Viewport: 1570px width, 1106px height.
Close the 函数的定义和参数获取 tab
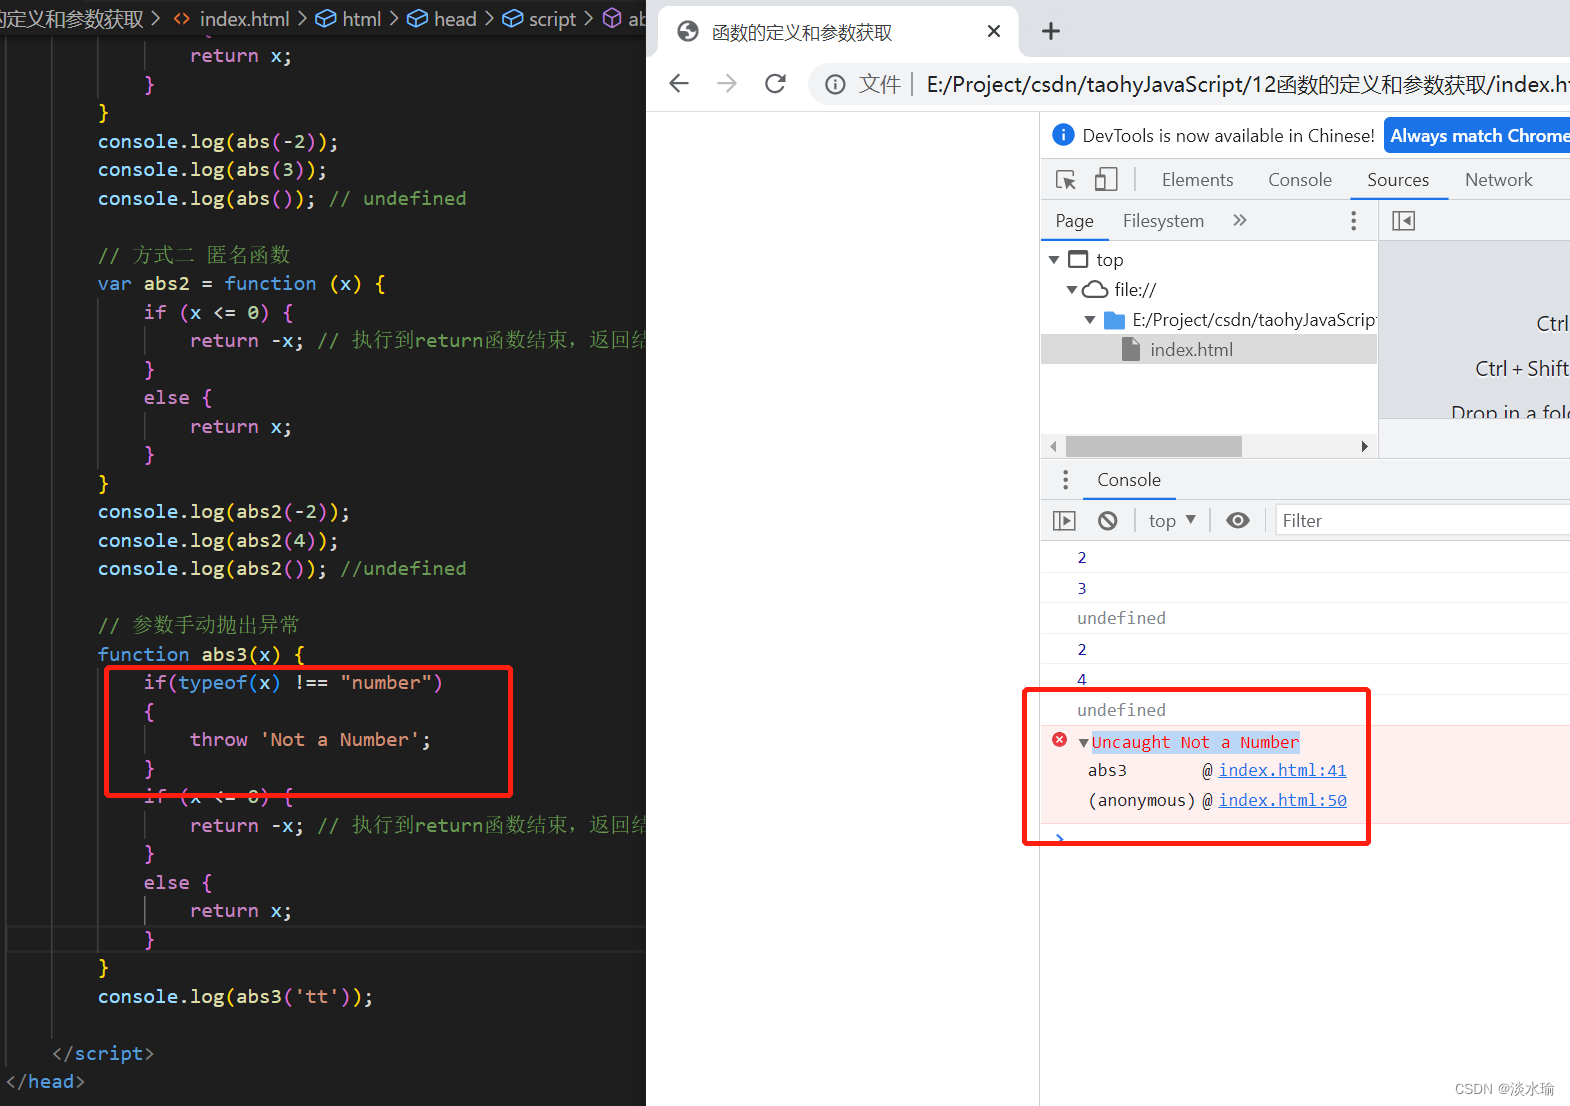click(994, 31)
